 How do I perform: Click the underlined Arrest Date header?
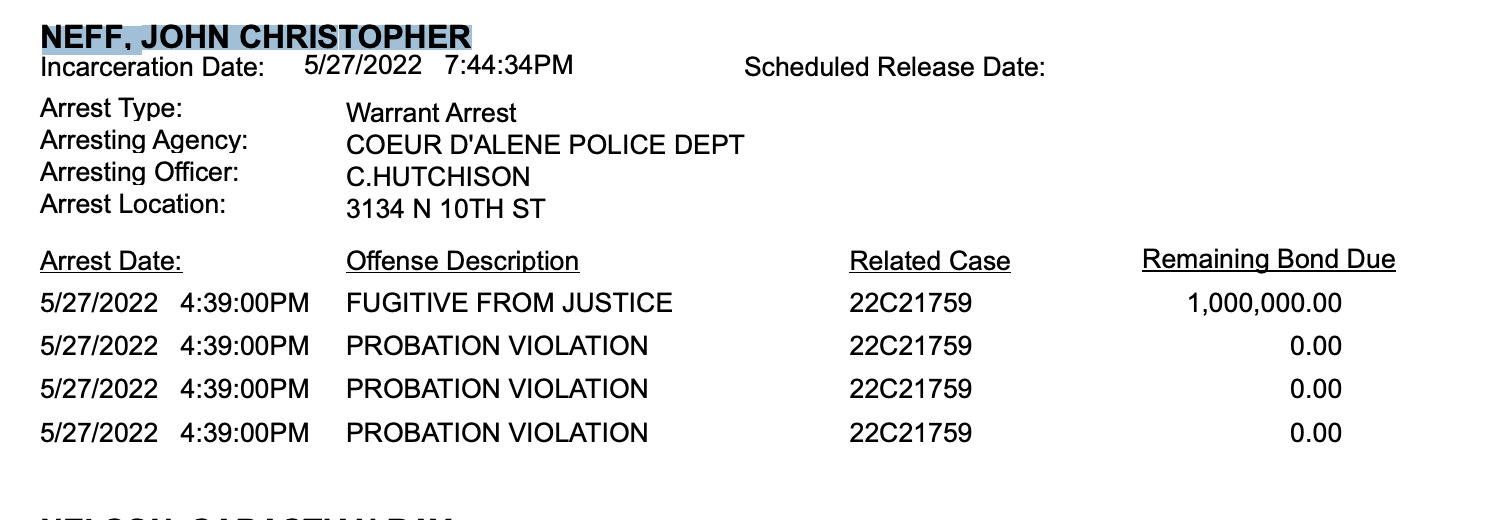coord(111,262)
